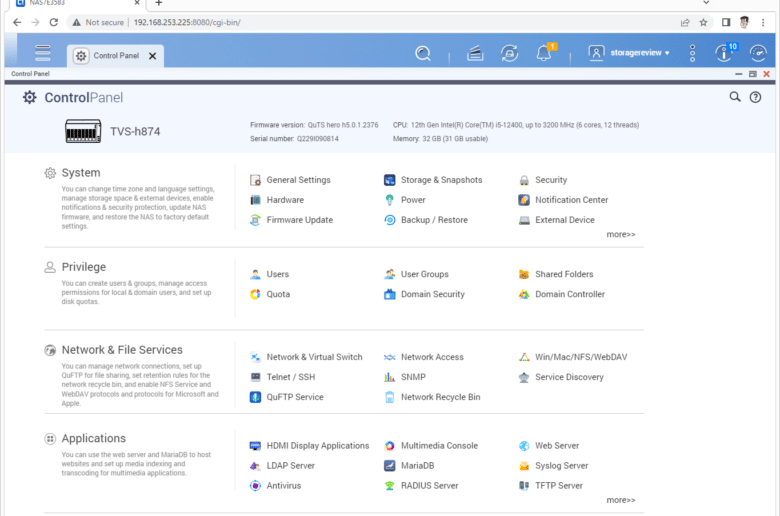
Task: Click the Security lock icon
Action: [x=524, y=180]
